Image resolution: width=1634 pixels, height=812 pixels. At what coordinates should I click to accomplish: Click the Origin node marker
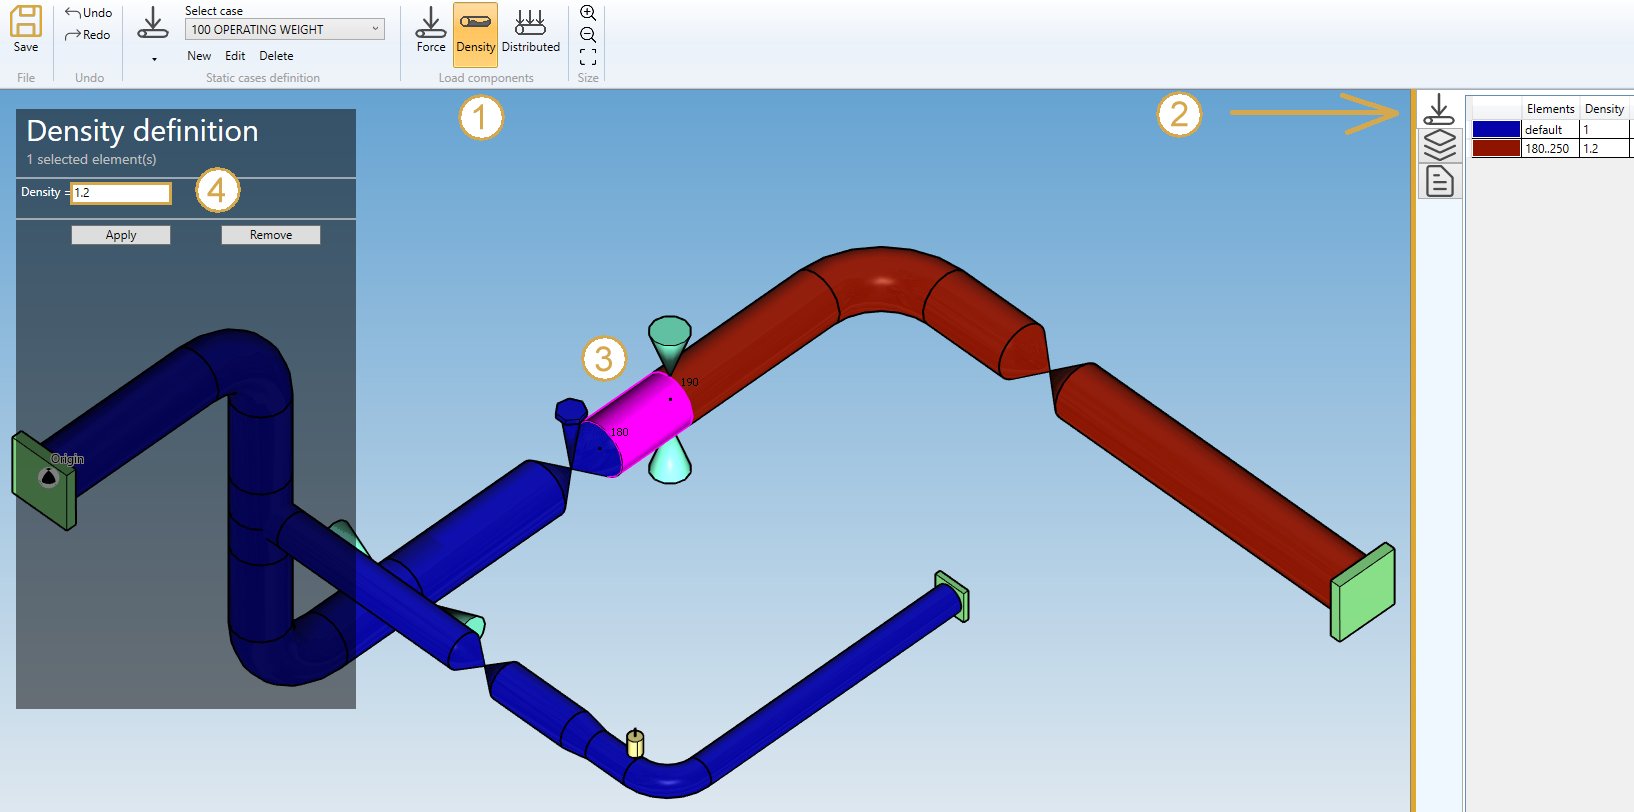(x=48, y=477)
